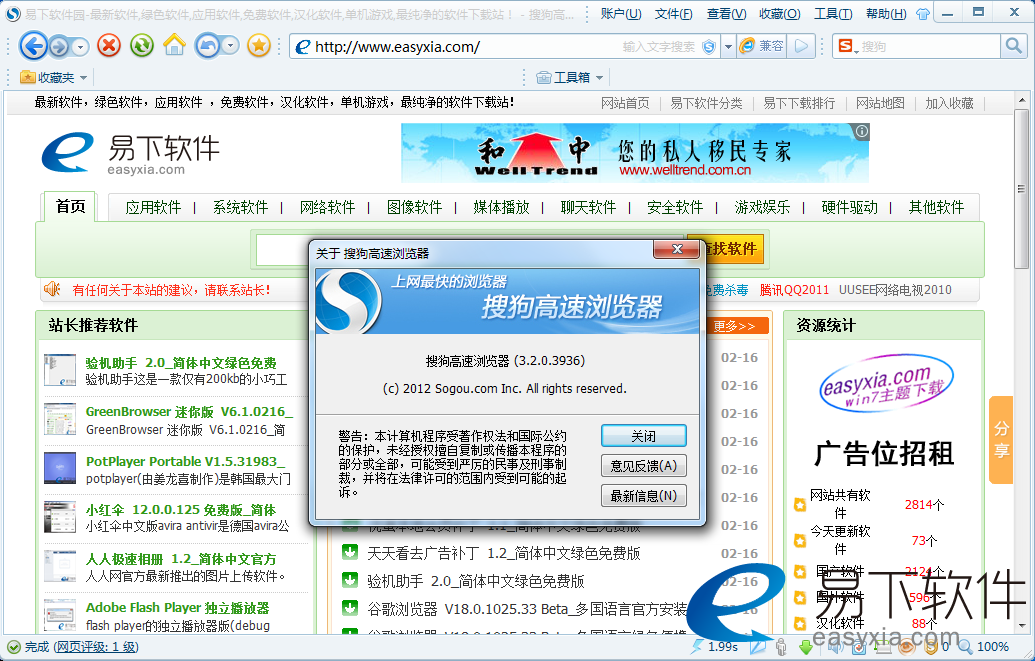
Task: Click 小红伞 12.0.0.125 免费版 link
Action: coord(181,510)
